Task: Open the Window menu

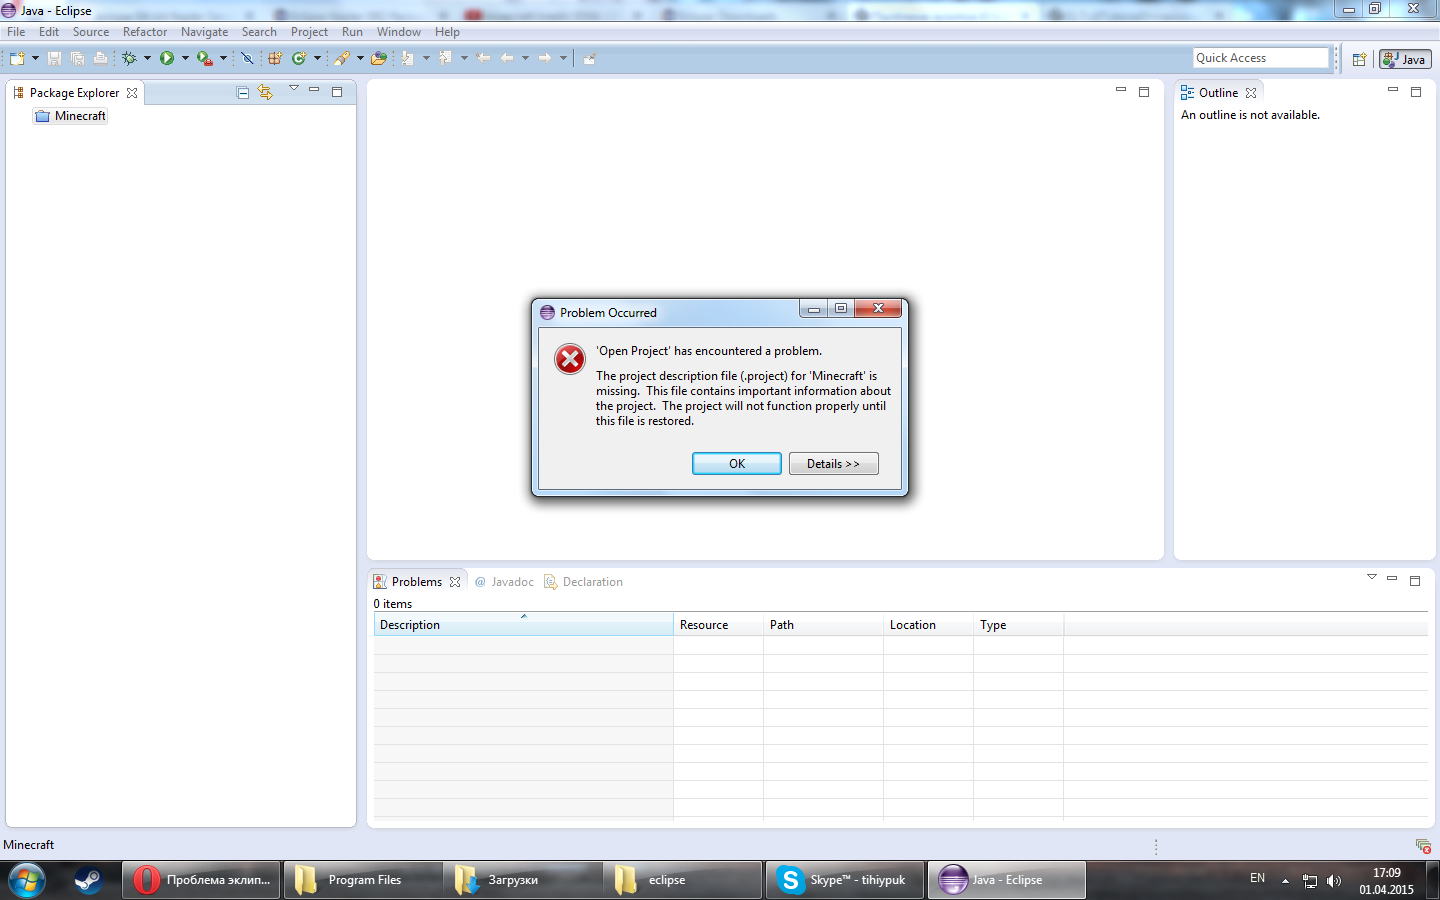Action: coord(399,32)
